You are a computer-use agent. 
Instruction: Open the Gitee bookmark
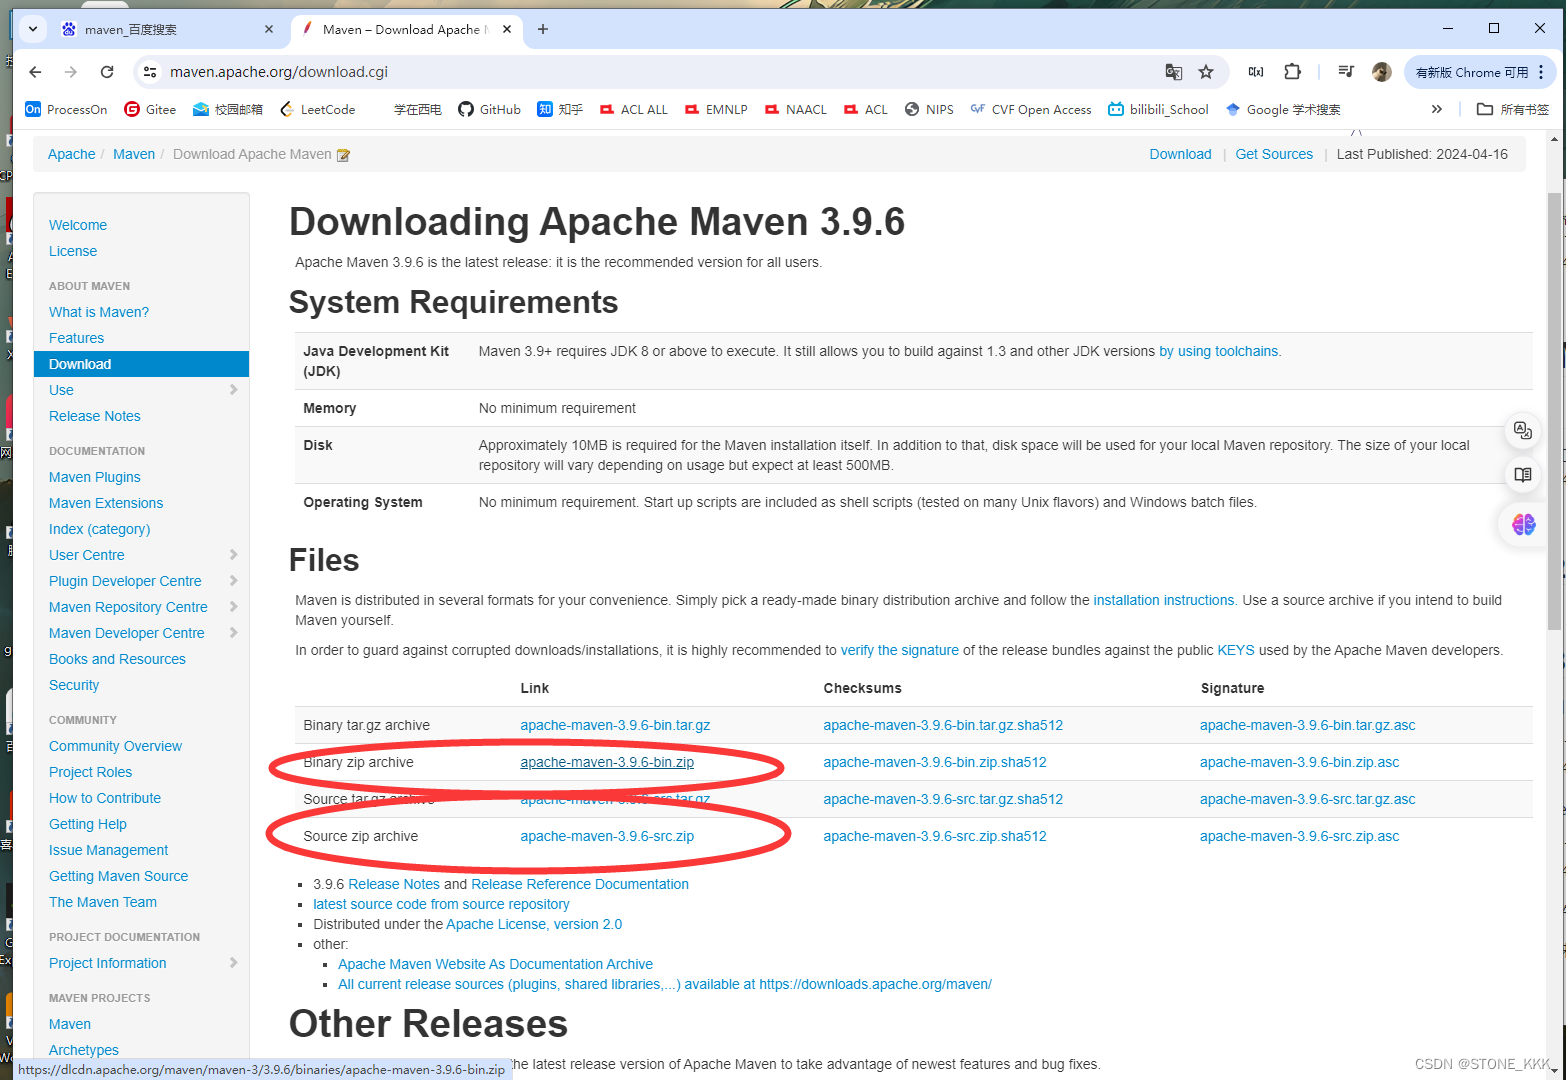[x=150, y=109]
